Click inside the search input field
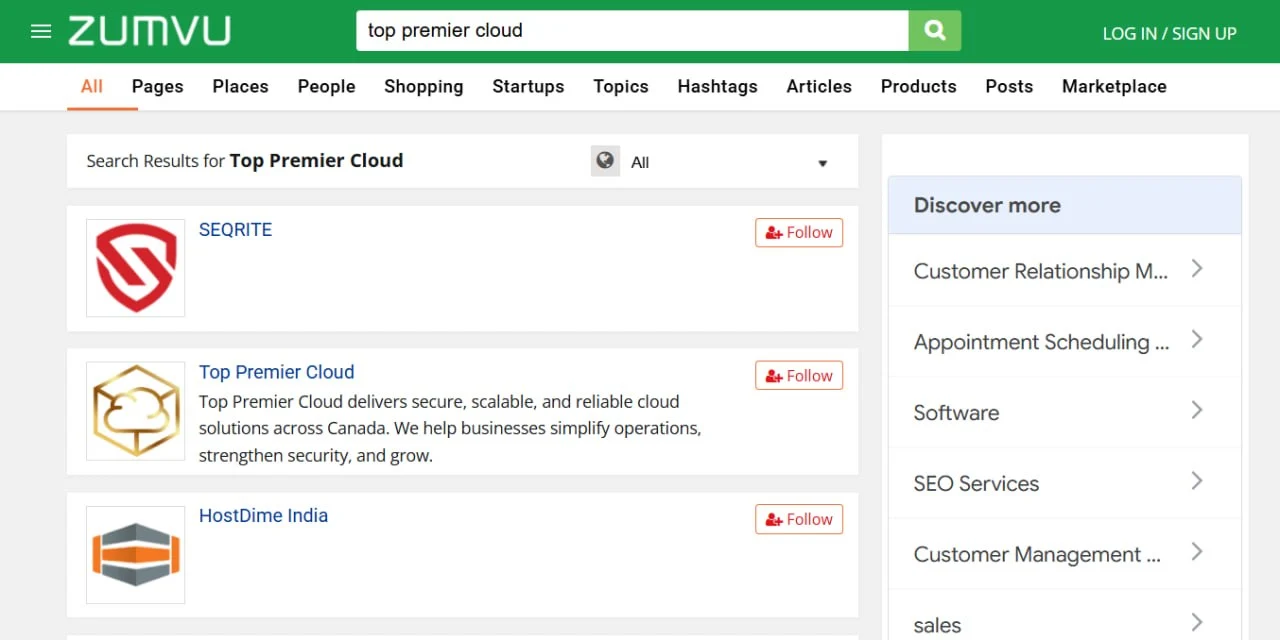The width and height of the screenshot is (1280, 640). pyautogui.click(x=632, y=31)
